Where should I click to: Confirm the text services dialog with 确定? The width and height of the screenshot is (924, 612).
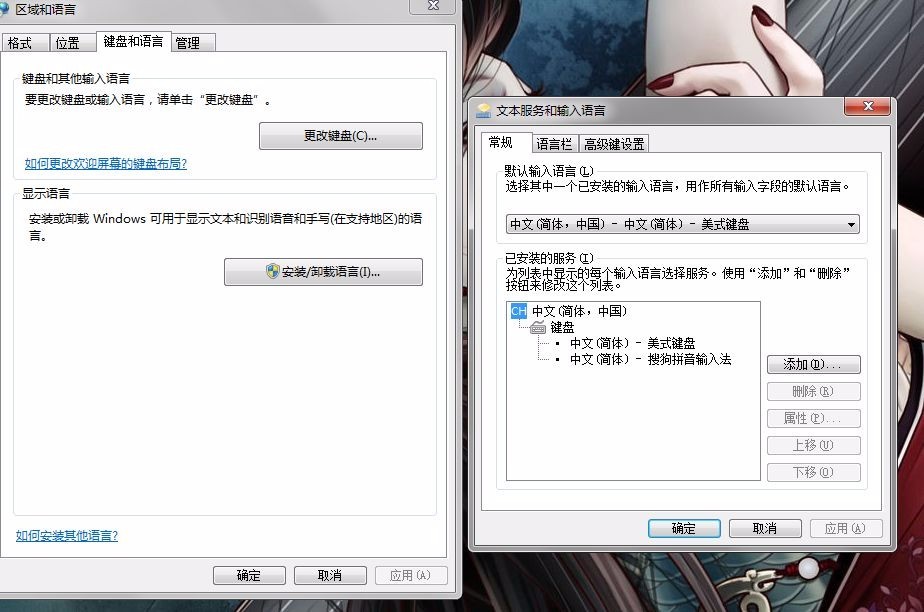(684, 528)
